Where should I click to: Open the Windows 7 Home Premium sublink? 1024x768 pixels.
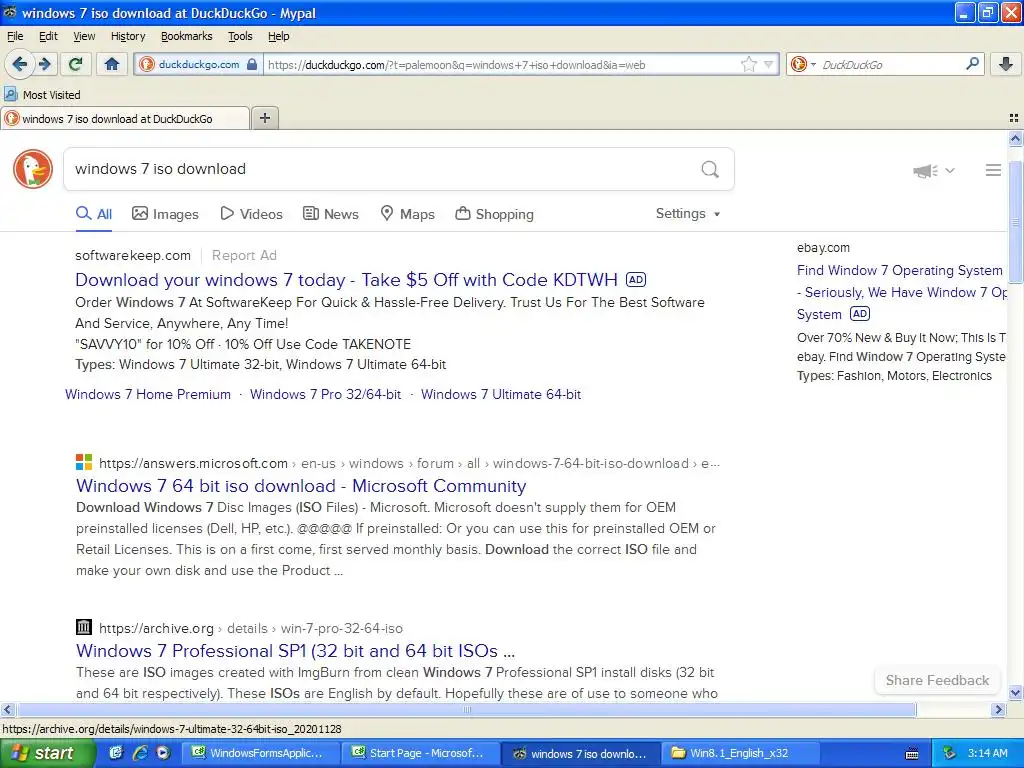click(x=148, y=394)
